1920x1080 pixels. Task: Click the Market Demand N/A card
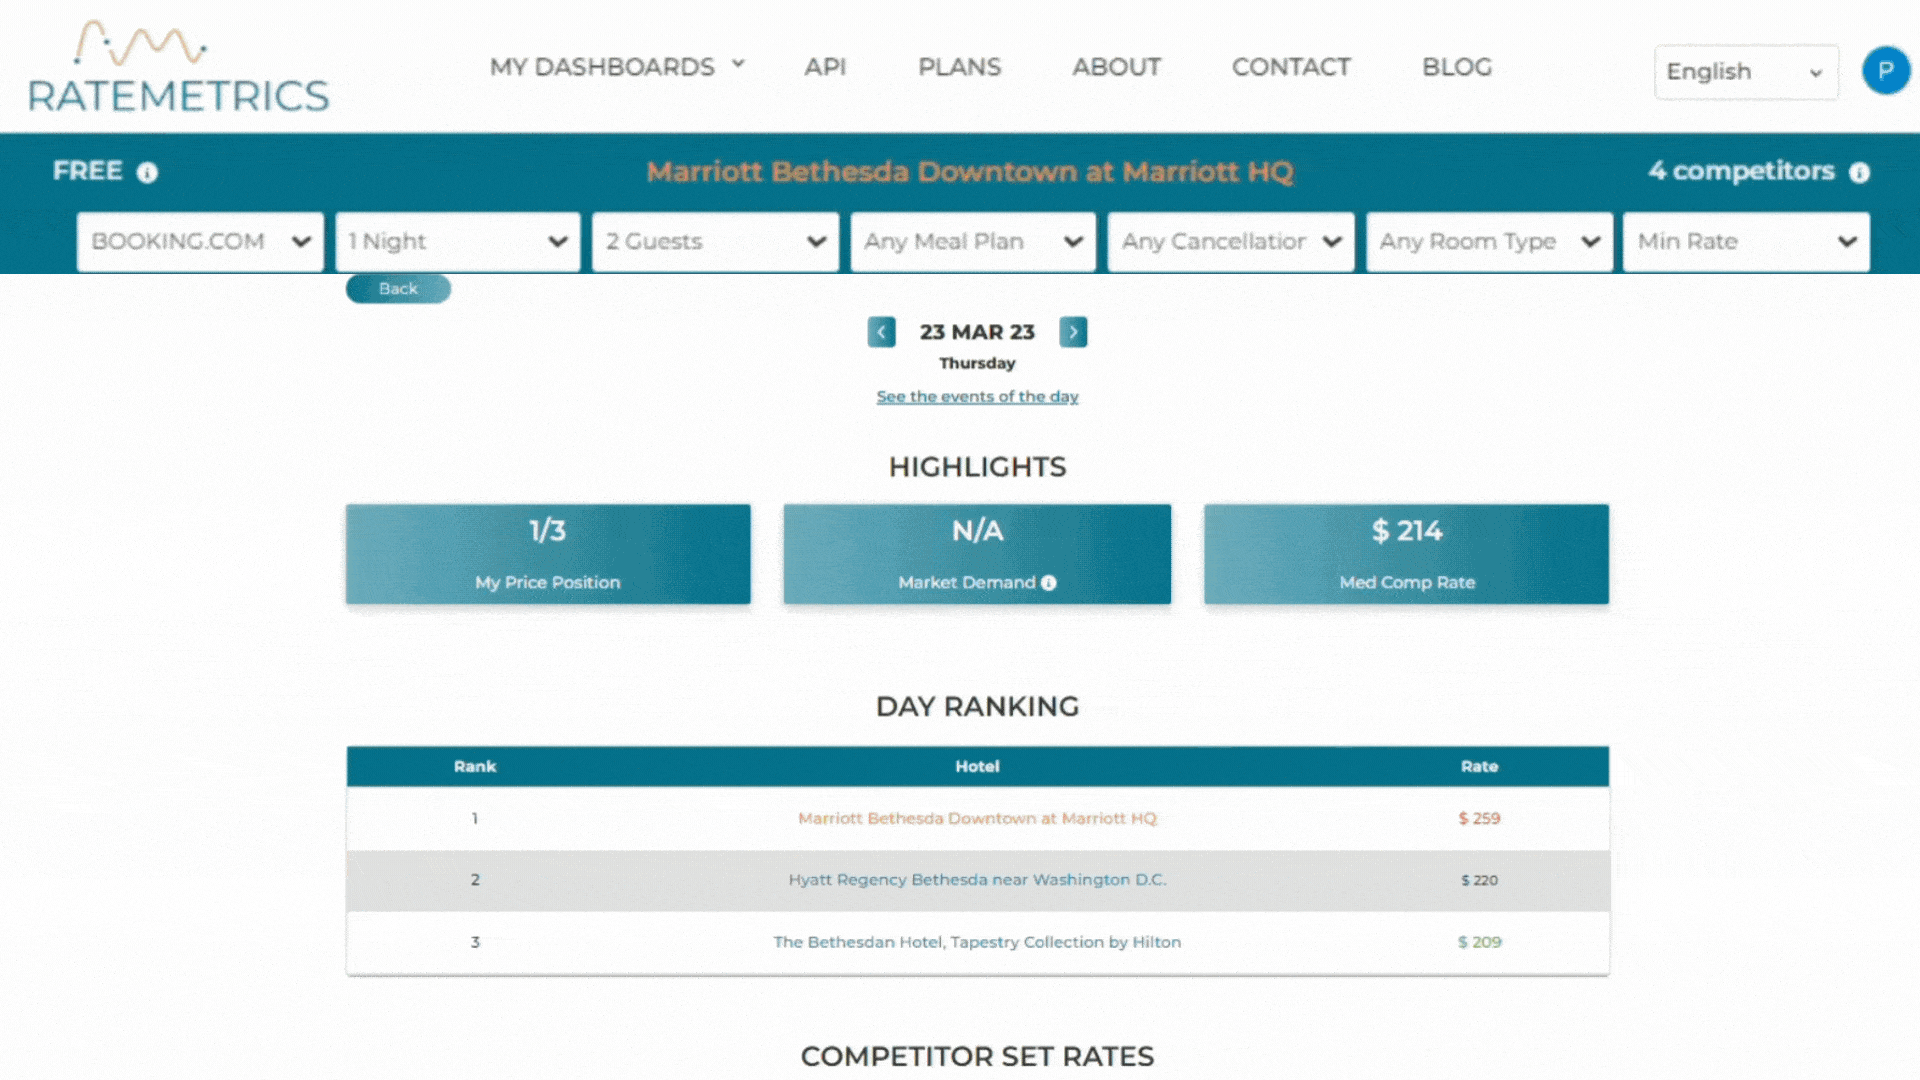(977, 554)
